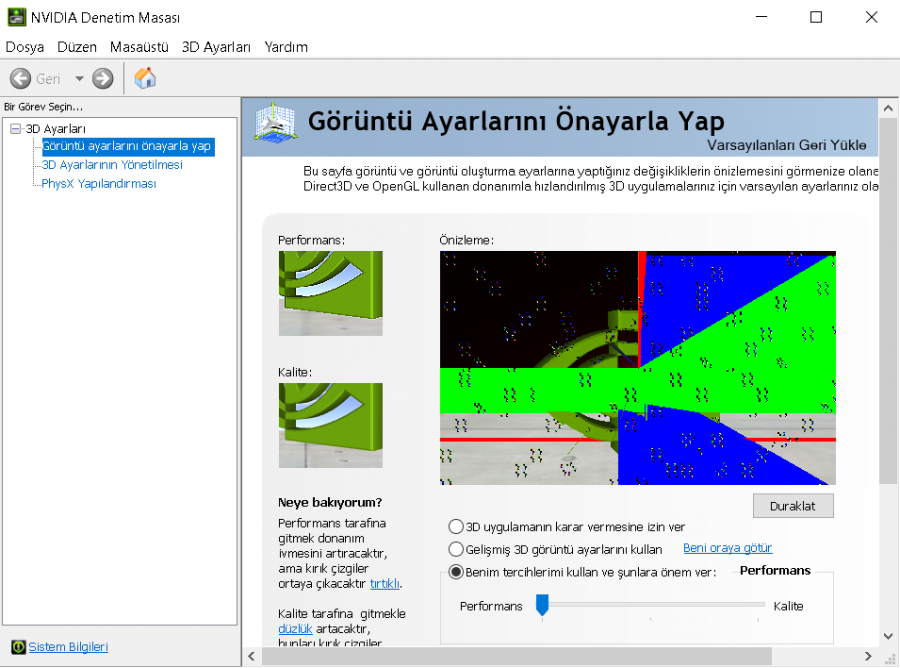The image size is (900, 668).
Task: Select the 3D Ayarları root tree label
Action: tap(56, 129)
